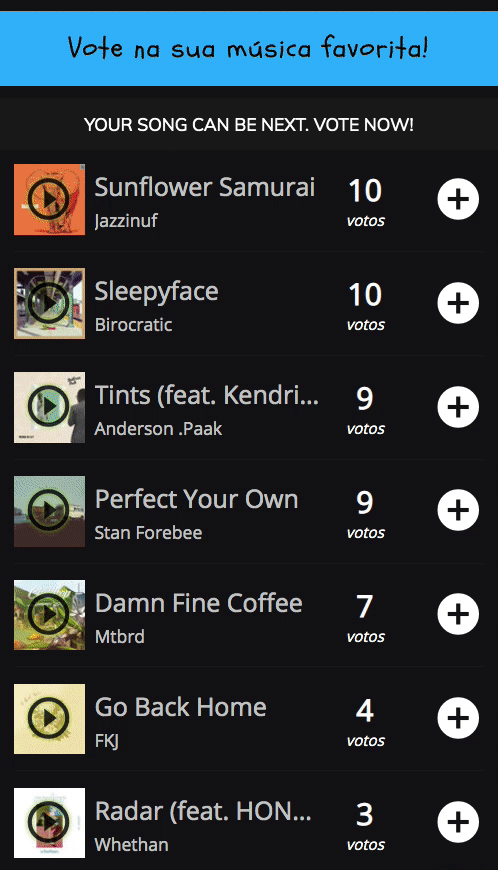Play Damn Fine Coffee preview
Viewport: 498px width, 870px height.
click(49, 614)
